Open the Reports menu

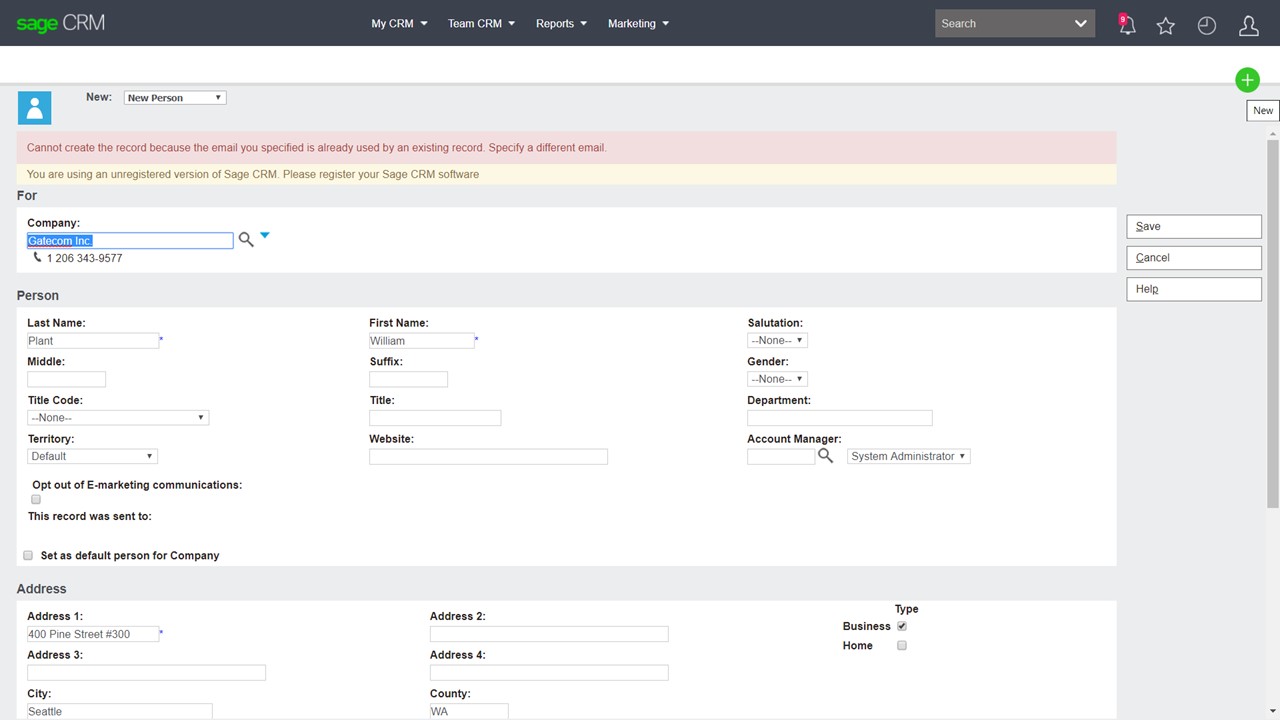pyautogui.click(x=560, y=23)
